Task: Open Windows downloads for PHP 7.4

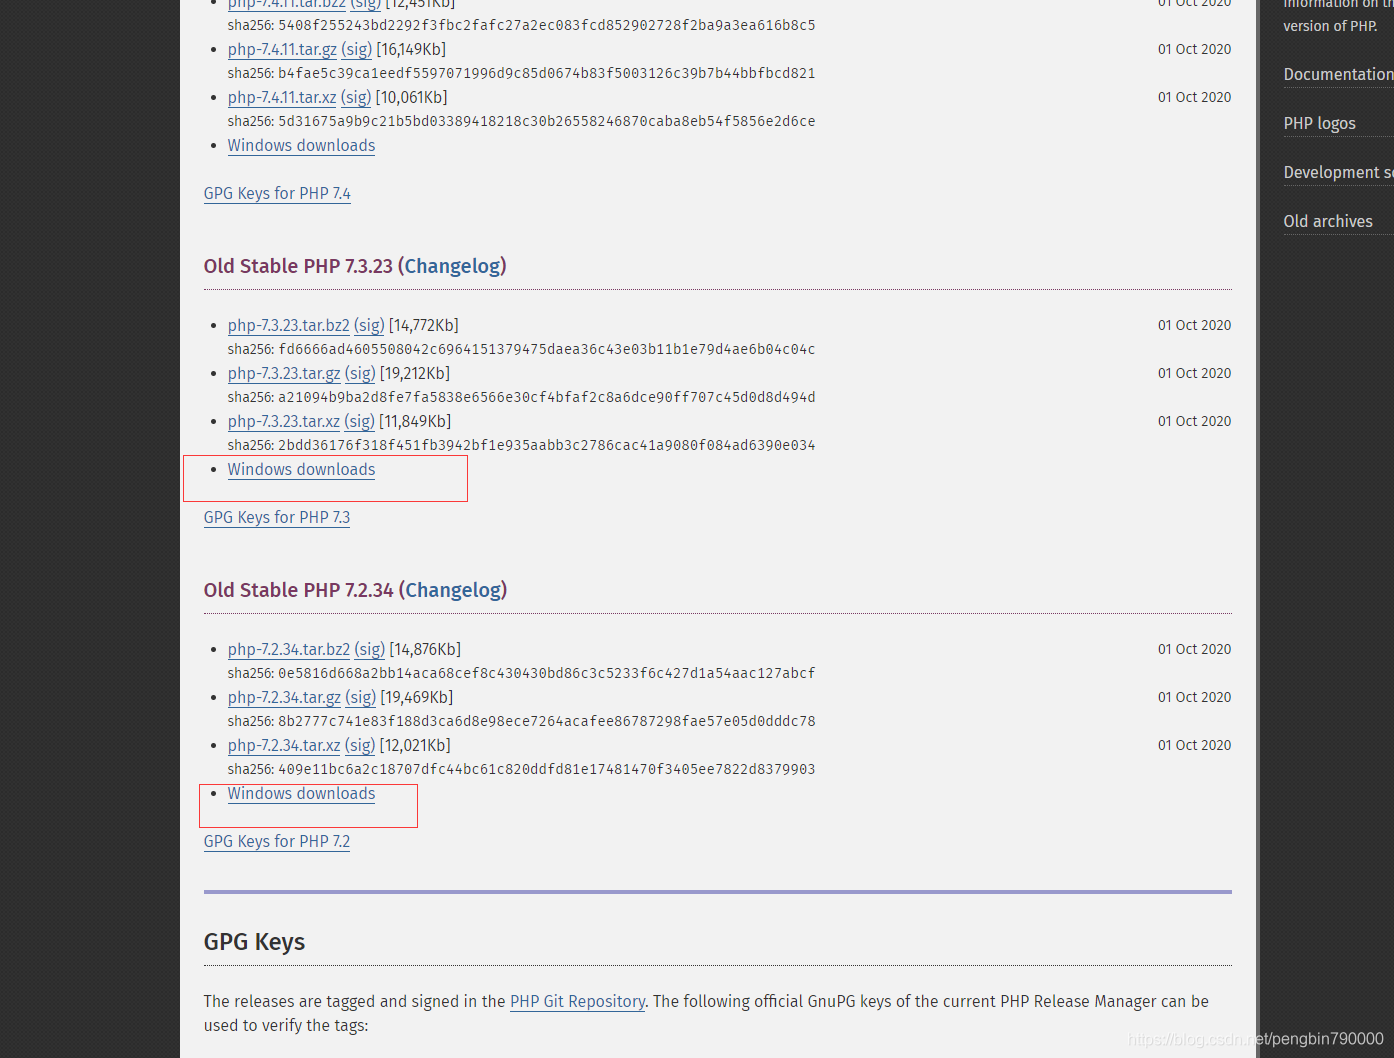Action: point(301,145)
